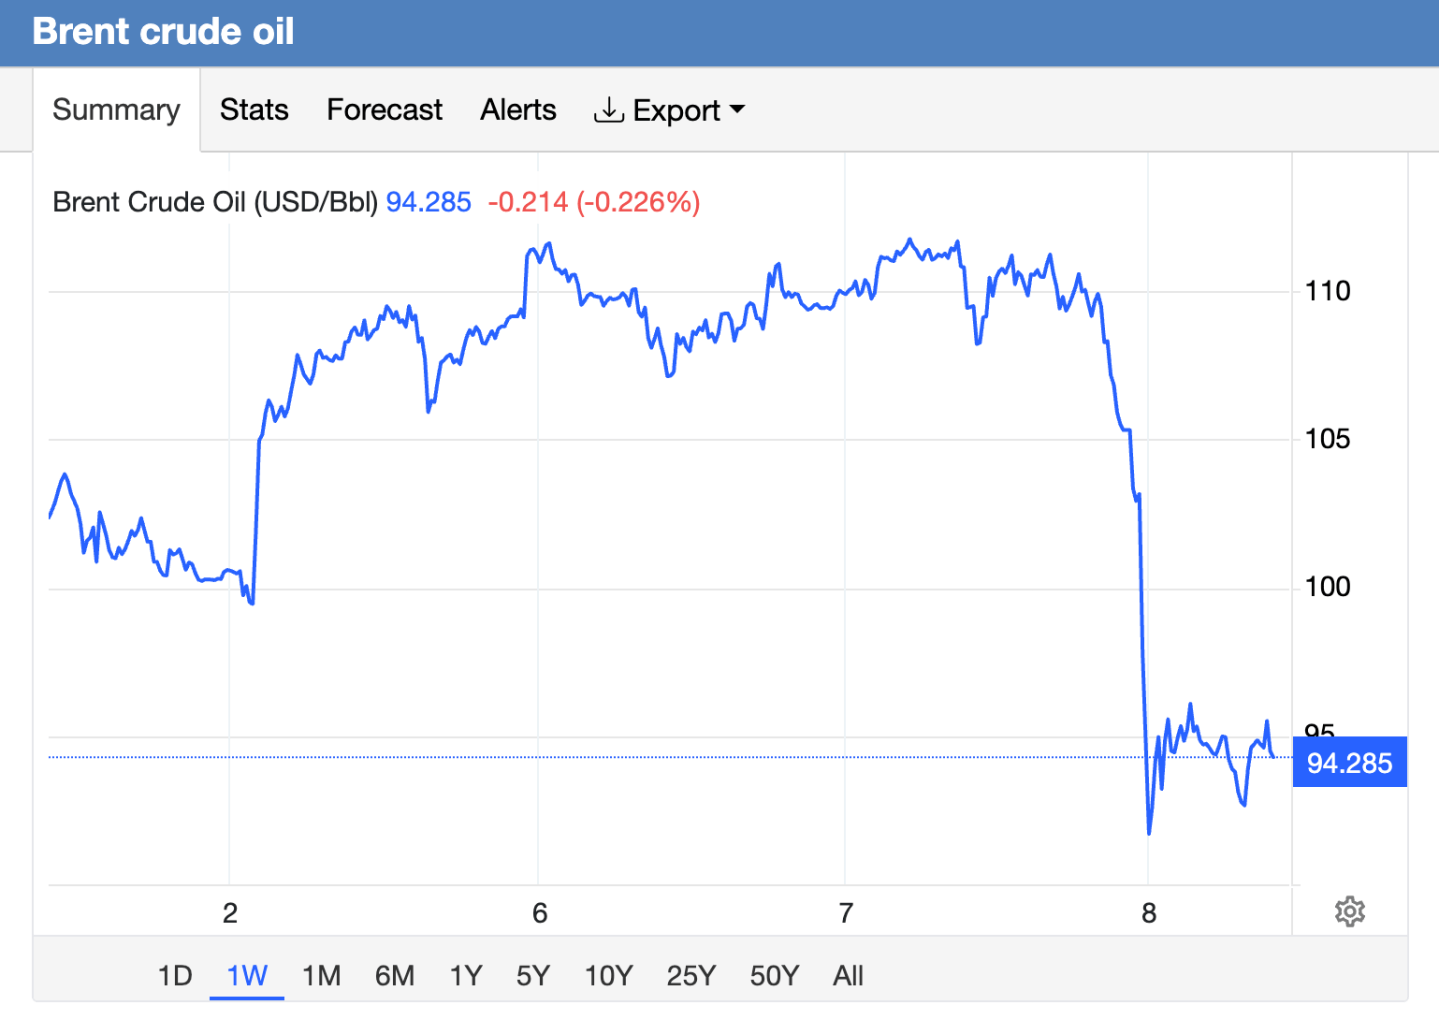
Task: Pick the 25Y time range
Action: [691, 975]
